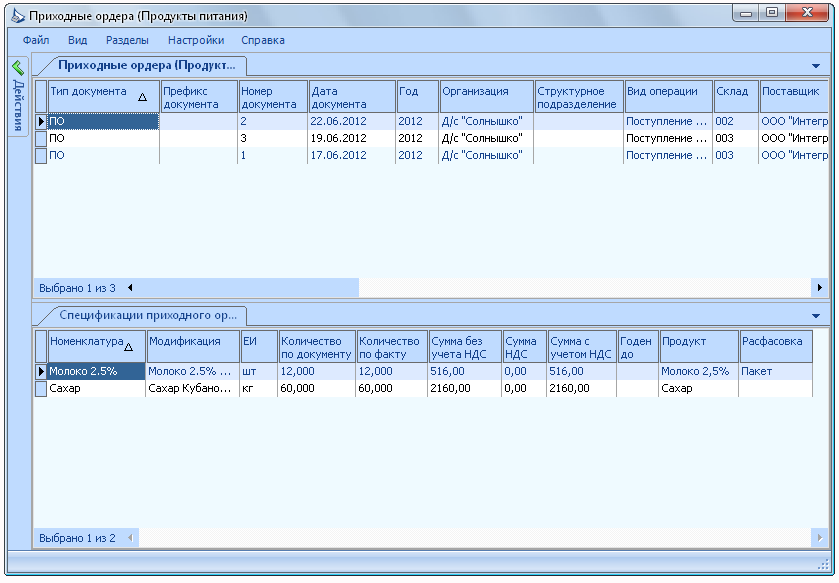839x583 pixels.
Task: Select the date cell 22.06.2012
Action: click(352, 121)
